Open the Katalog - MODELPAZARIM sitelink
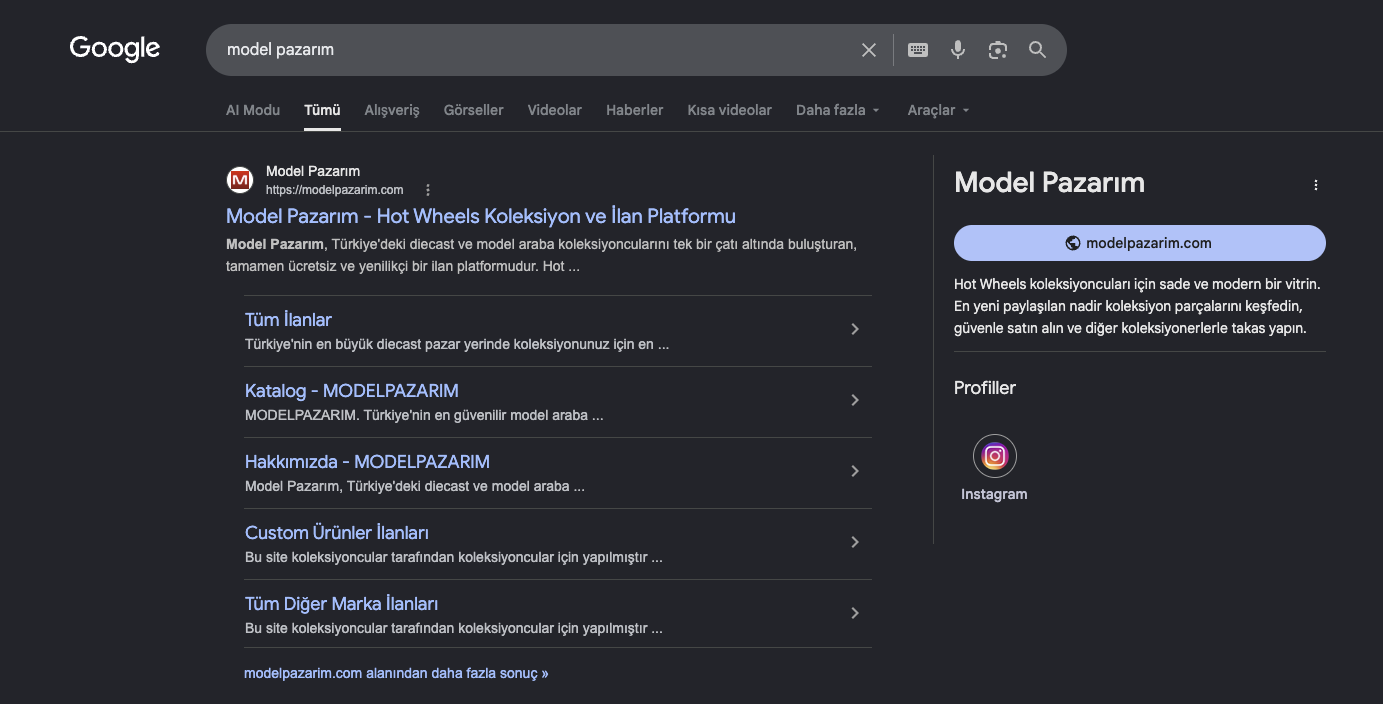1383x704 pixels. [352, 391]
